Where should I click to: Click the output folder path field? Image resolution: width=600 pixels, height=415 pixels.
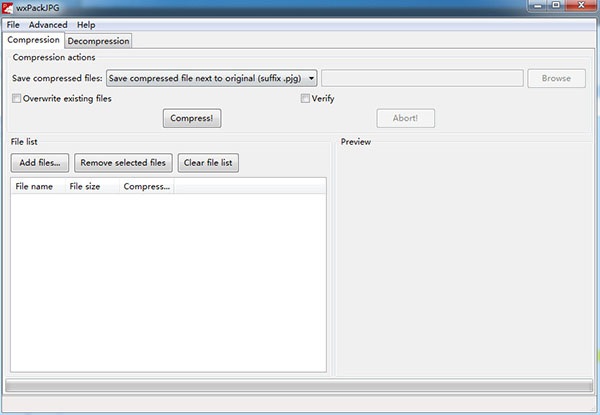(x=422, y=78)
